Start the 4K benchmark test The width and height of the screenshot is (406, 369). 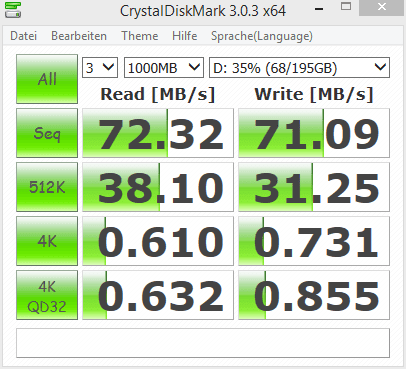click(x=47, y=241)
